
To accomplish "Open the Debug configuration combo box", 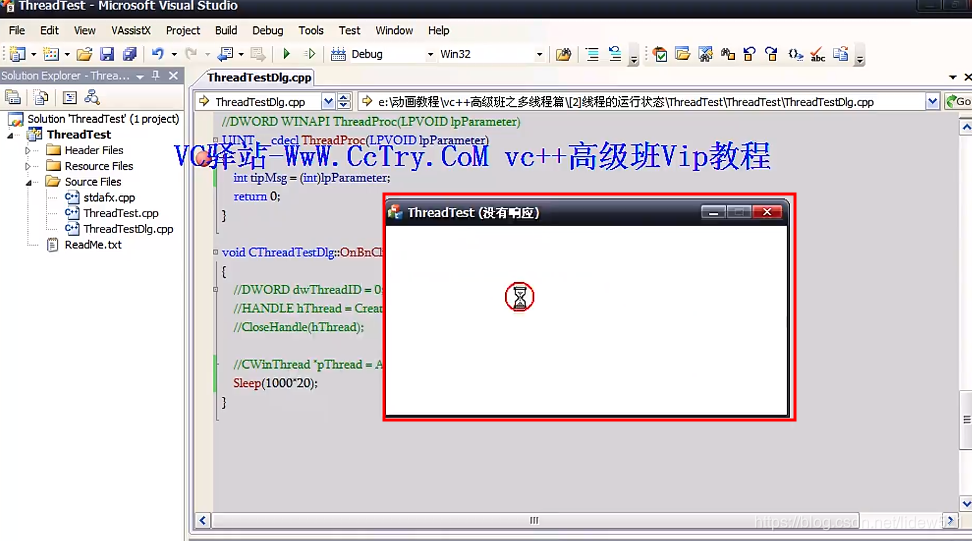I will click(392, 54).
